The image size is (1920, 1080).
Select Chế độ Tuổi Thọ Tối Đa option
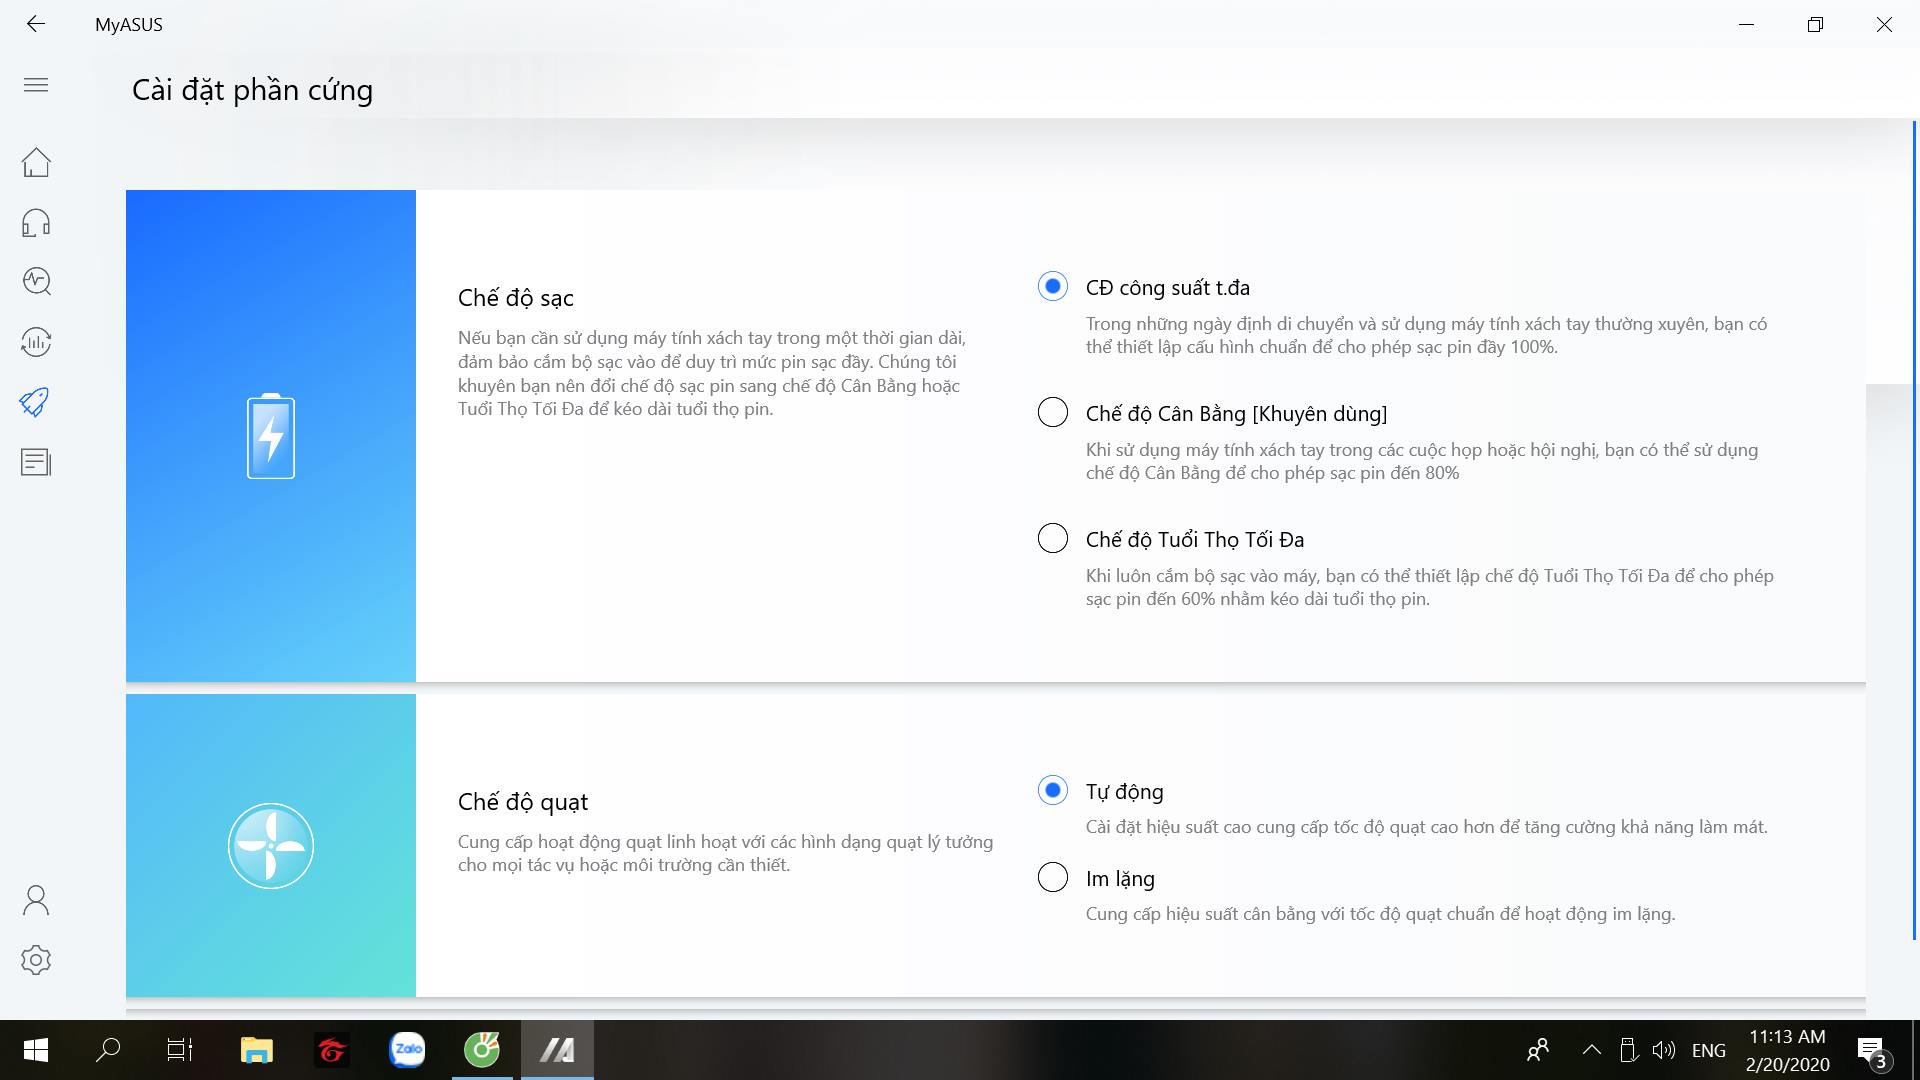[x=1053, y=538]
